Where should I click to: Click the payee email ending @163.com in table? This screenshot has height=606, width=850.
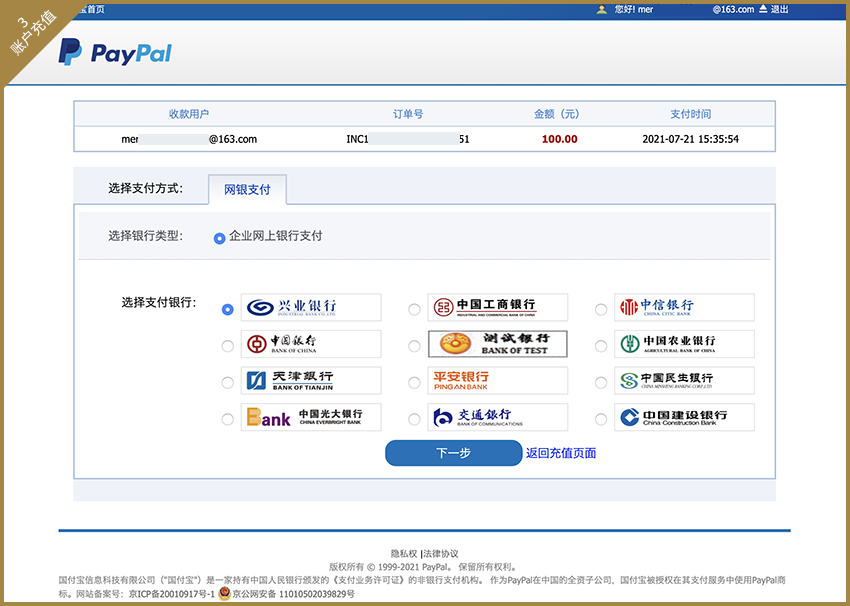pos(189,139)
